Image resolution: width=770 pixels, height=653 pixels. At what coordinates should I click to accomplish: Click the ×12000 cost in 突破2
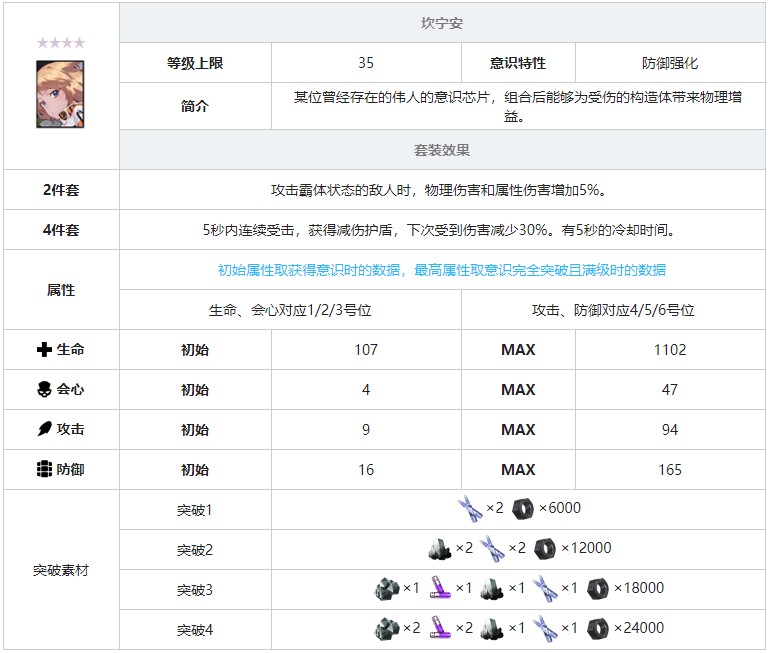[x=586, y=547]
